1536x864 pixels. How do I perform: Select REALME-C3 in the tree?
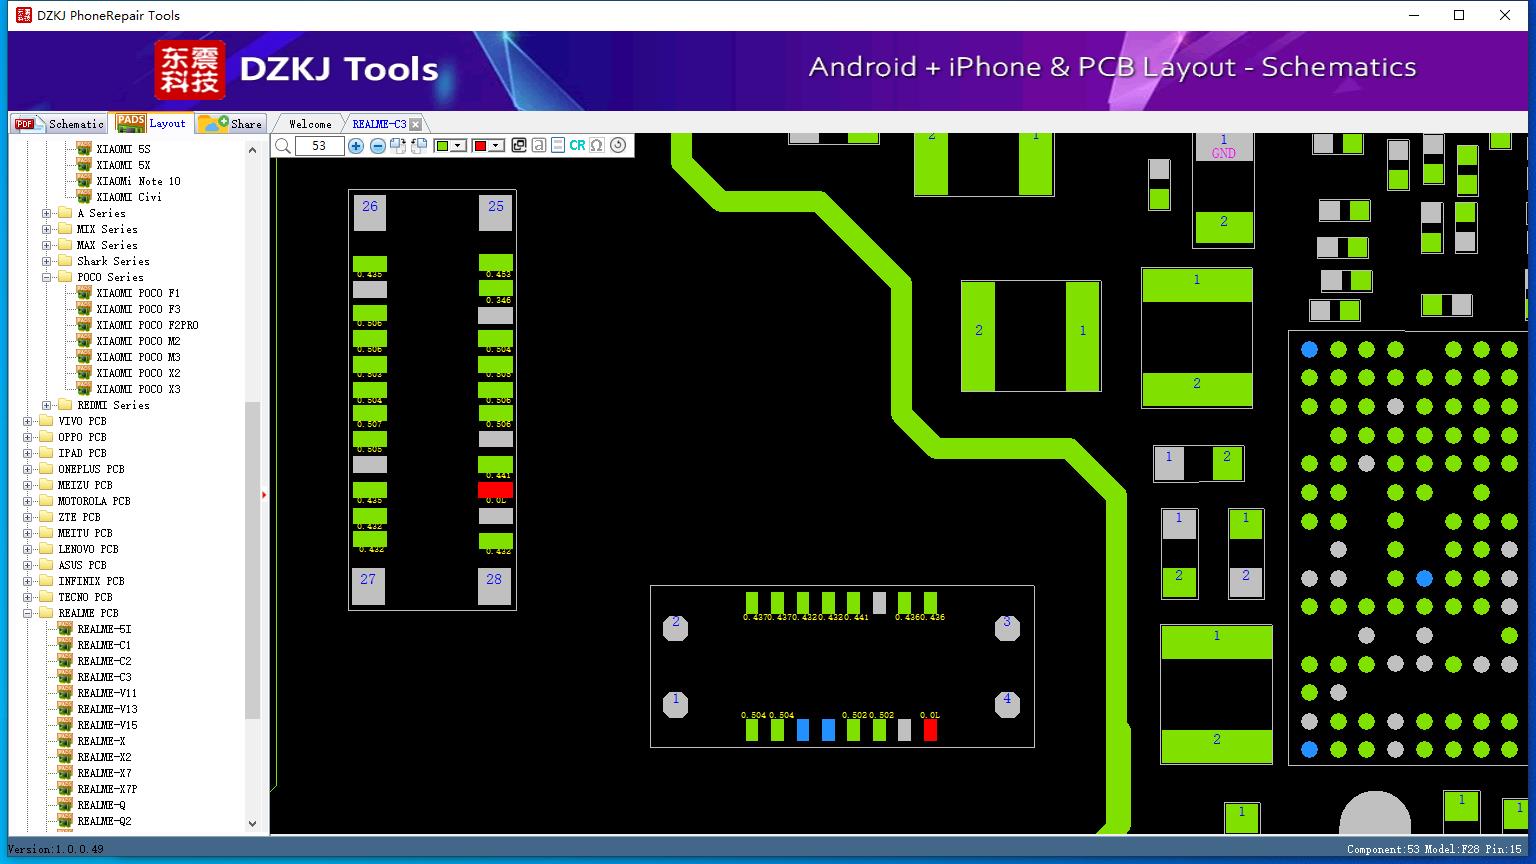[x=104, y=677]
